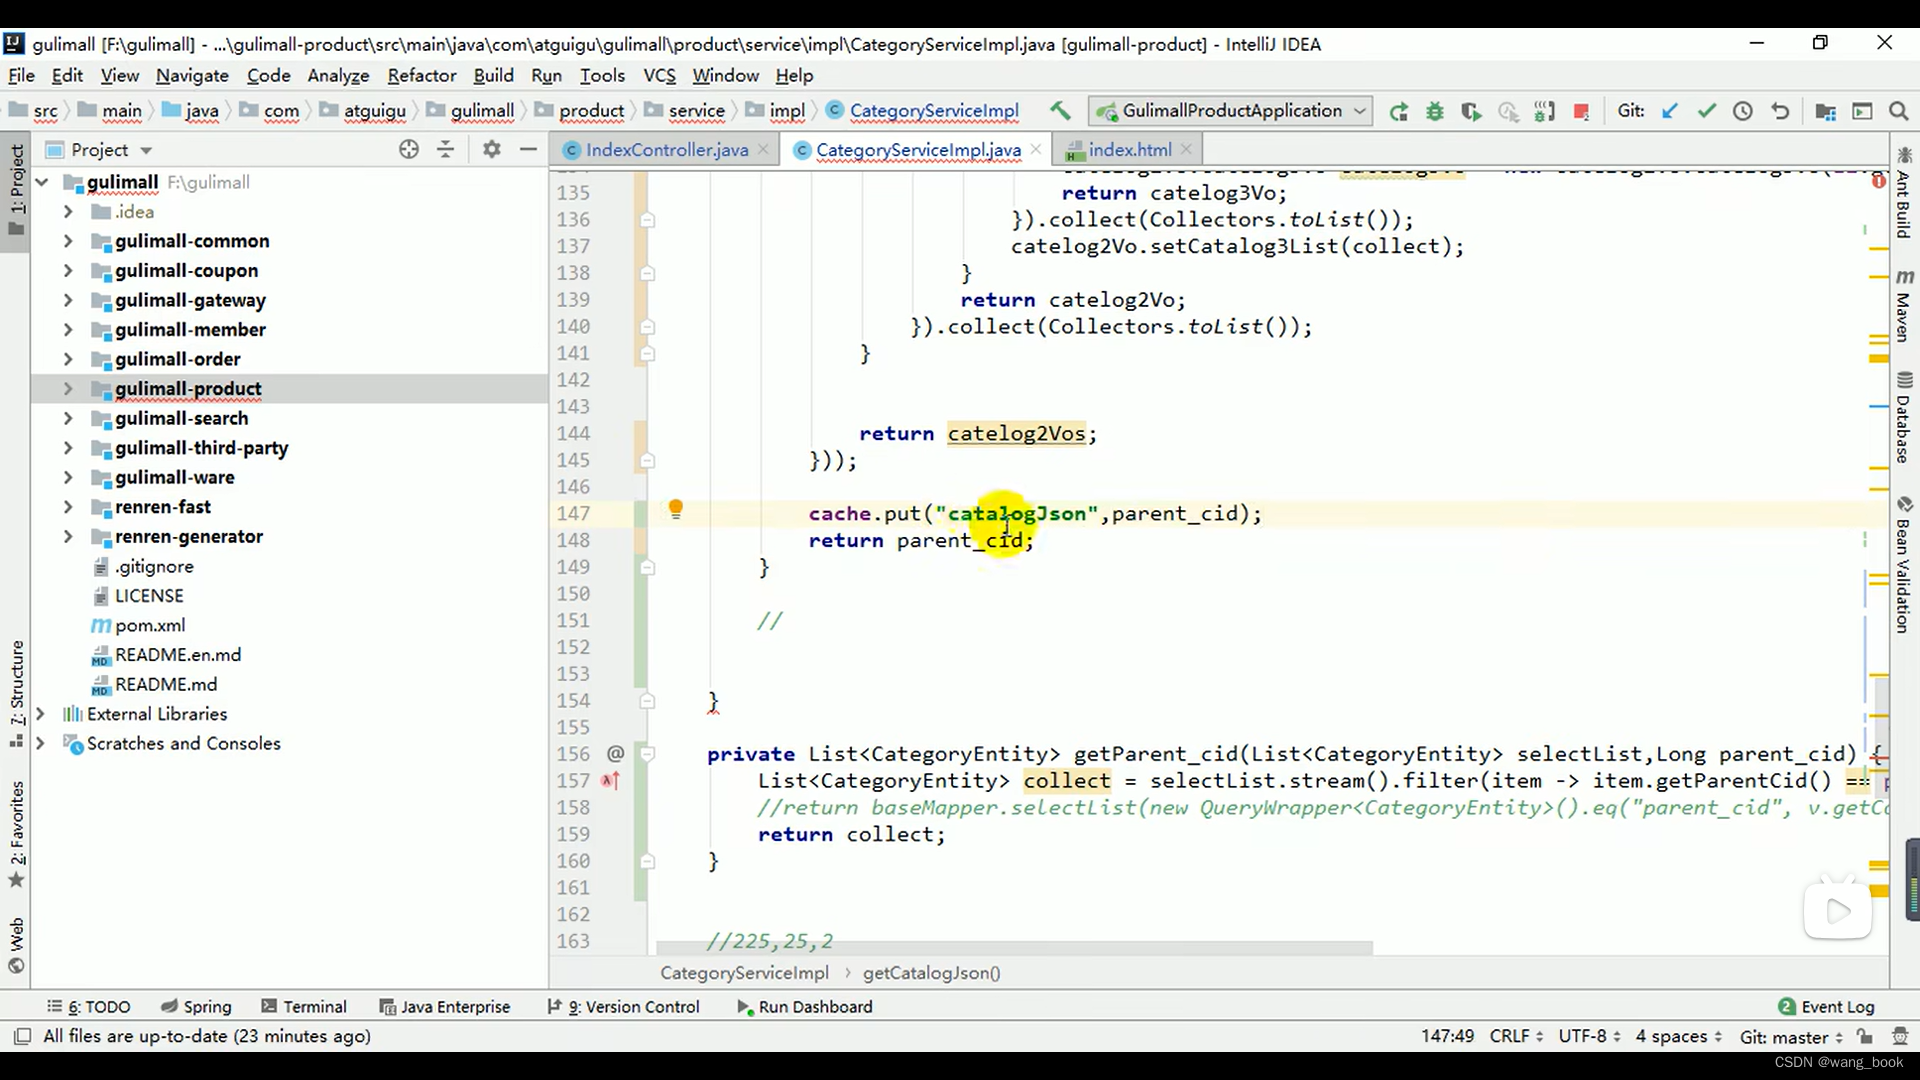
Task: Click the UTF-8 encoding selector
Action: pyautogui.click(x=1590, y=1036)
